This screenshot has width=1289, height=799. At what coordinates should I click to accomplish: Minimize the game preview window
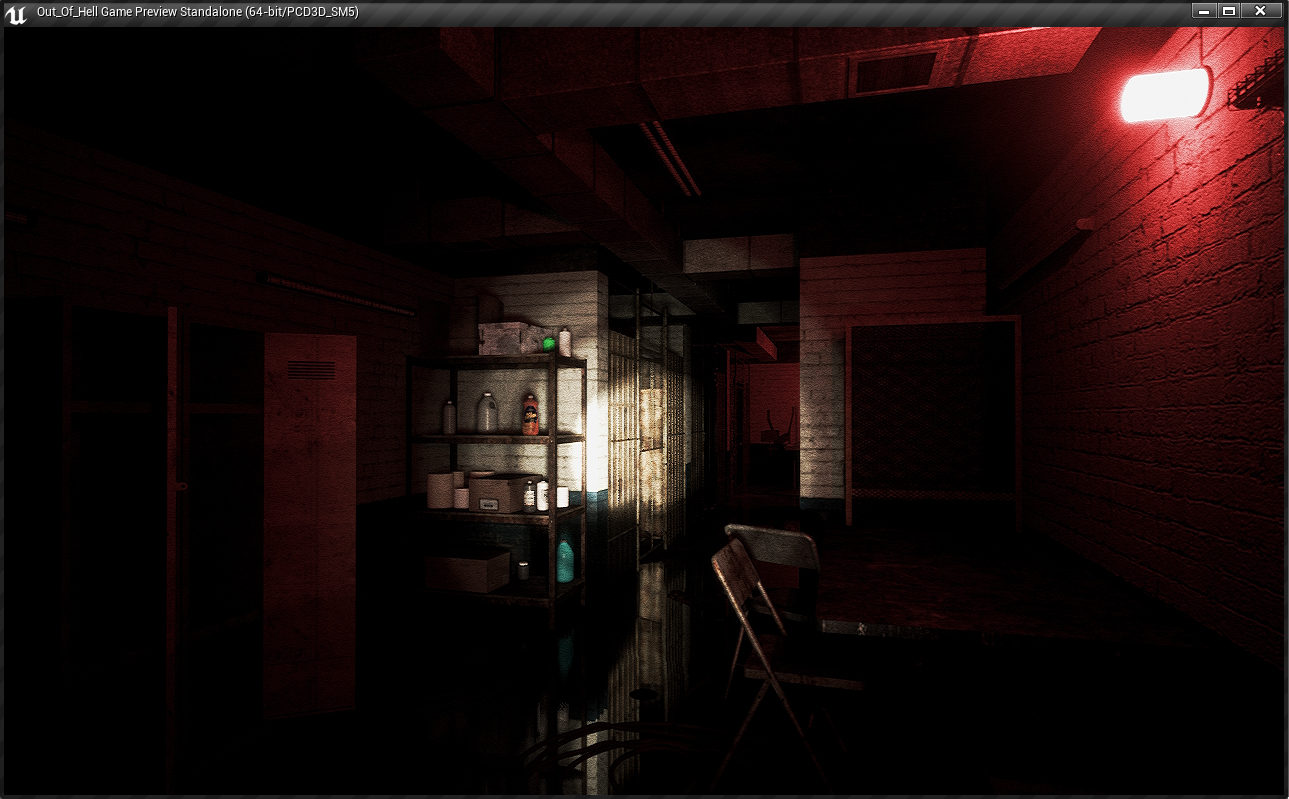[1202, 11]
